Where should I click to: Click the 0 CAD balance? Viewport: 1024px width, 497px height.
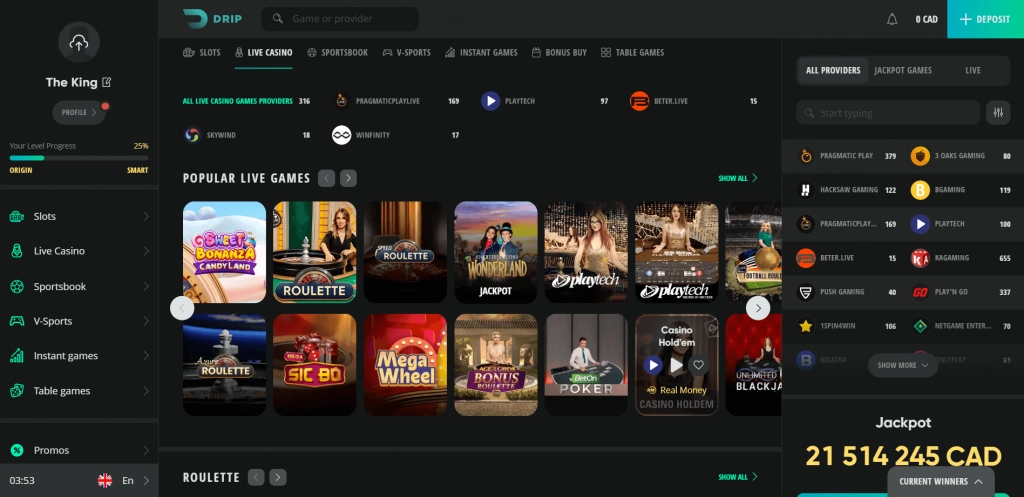[x=926, y=20]
